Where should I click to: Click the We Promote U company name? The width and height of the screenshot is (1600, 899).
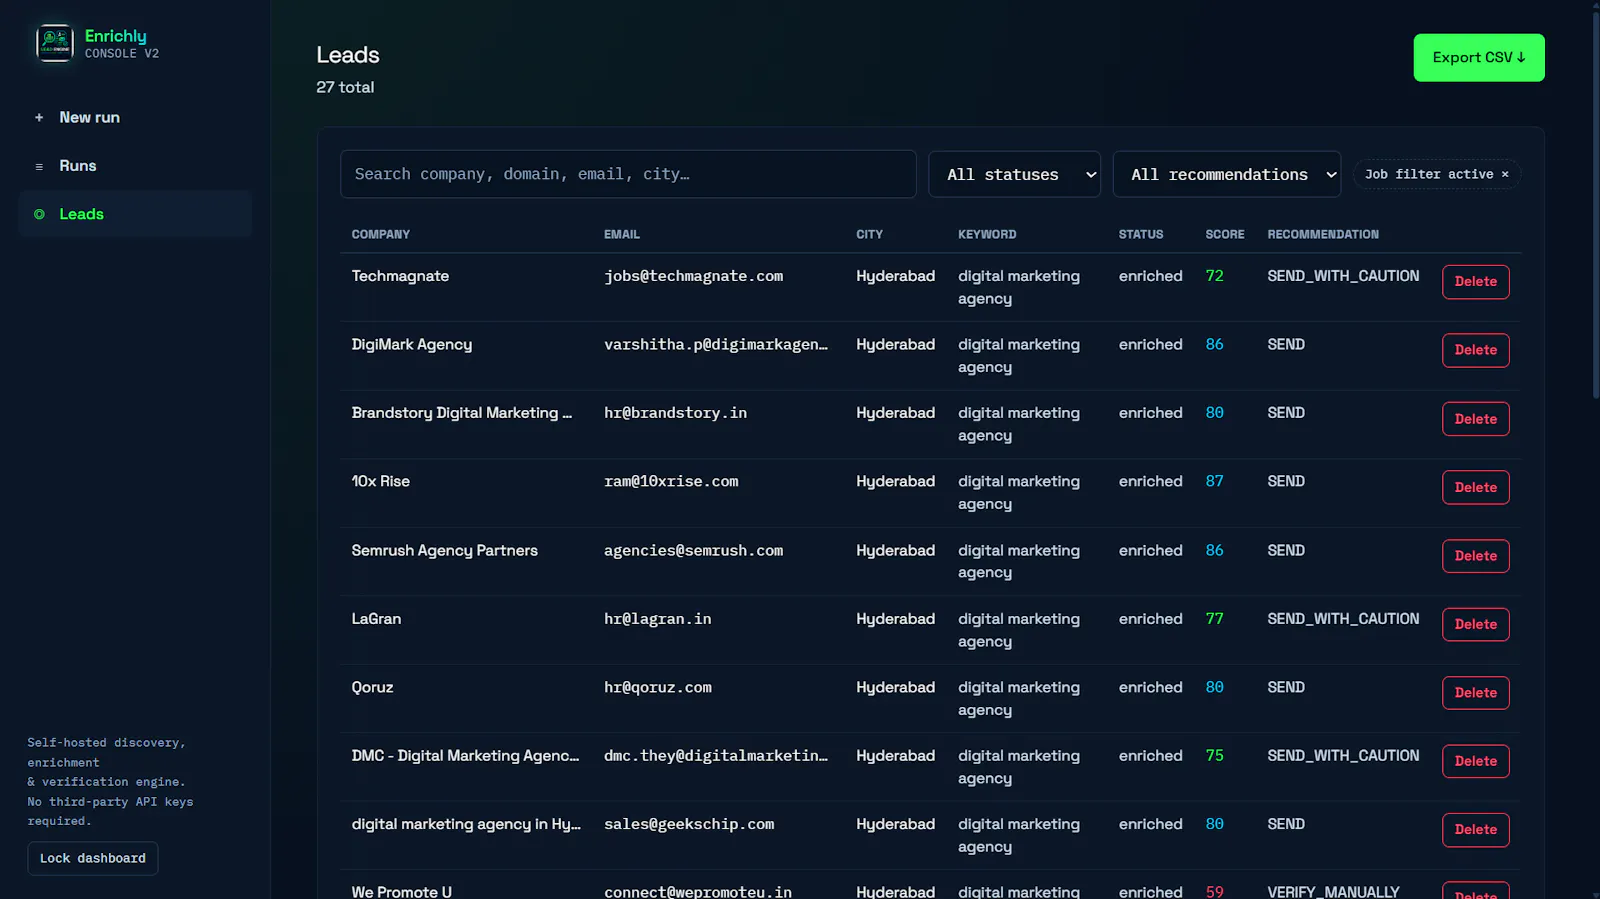tap(402, 891)
